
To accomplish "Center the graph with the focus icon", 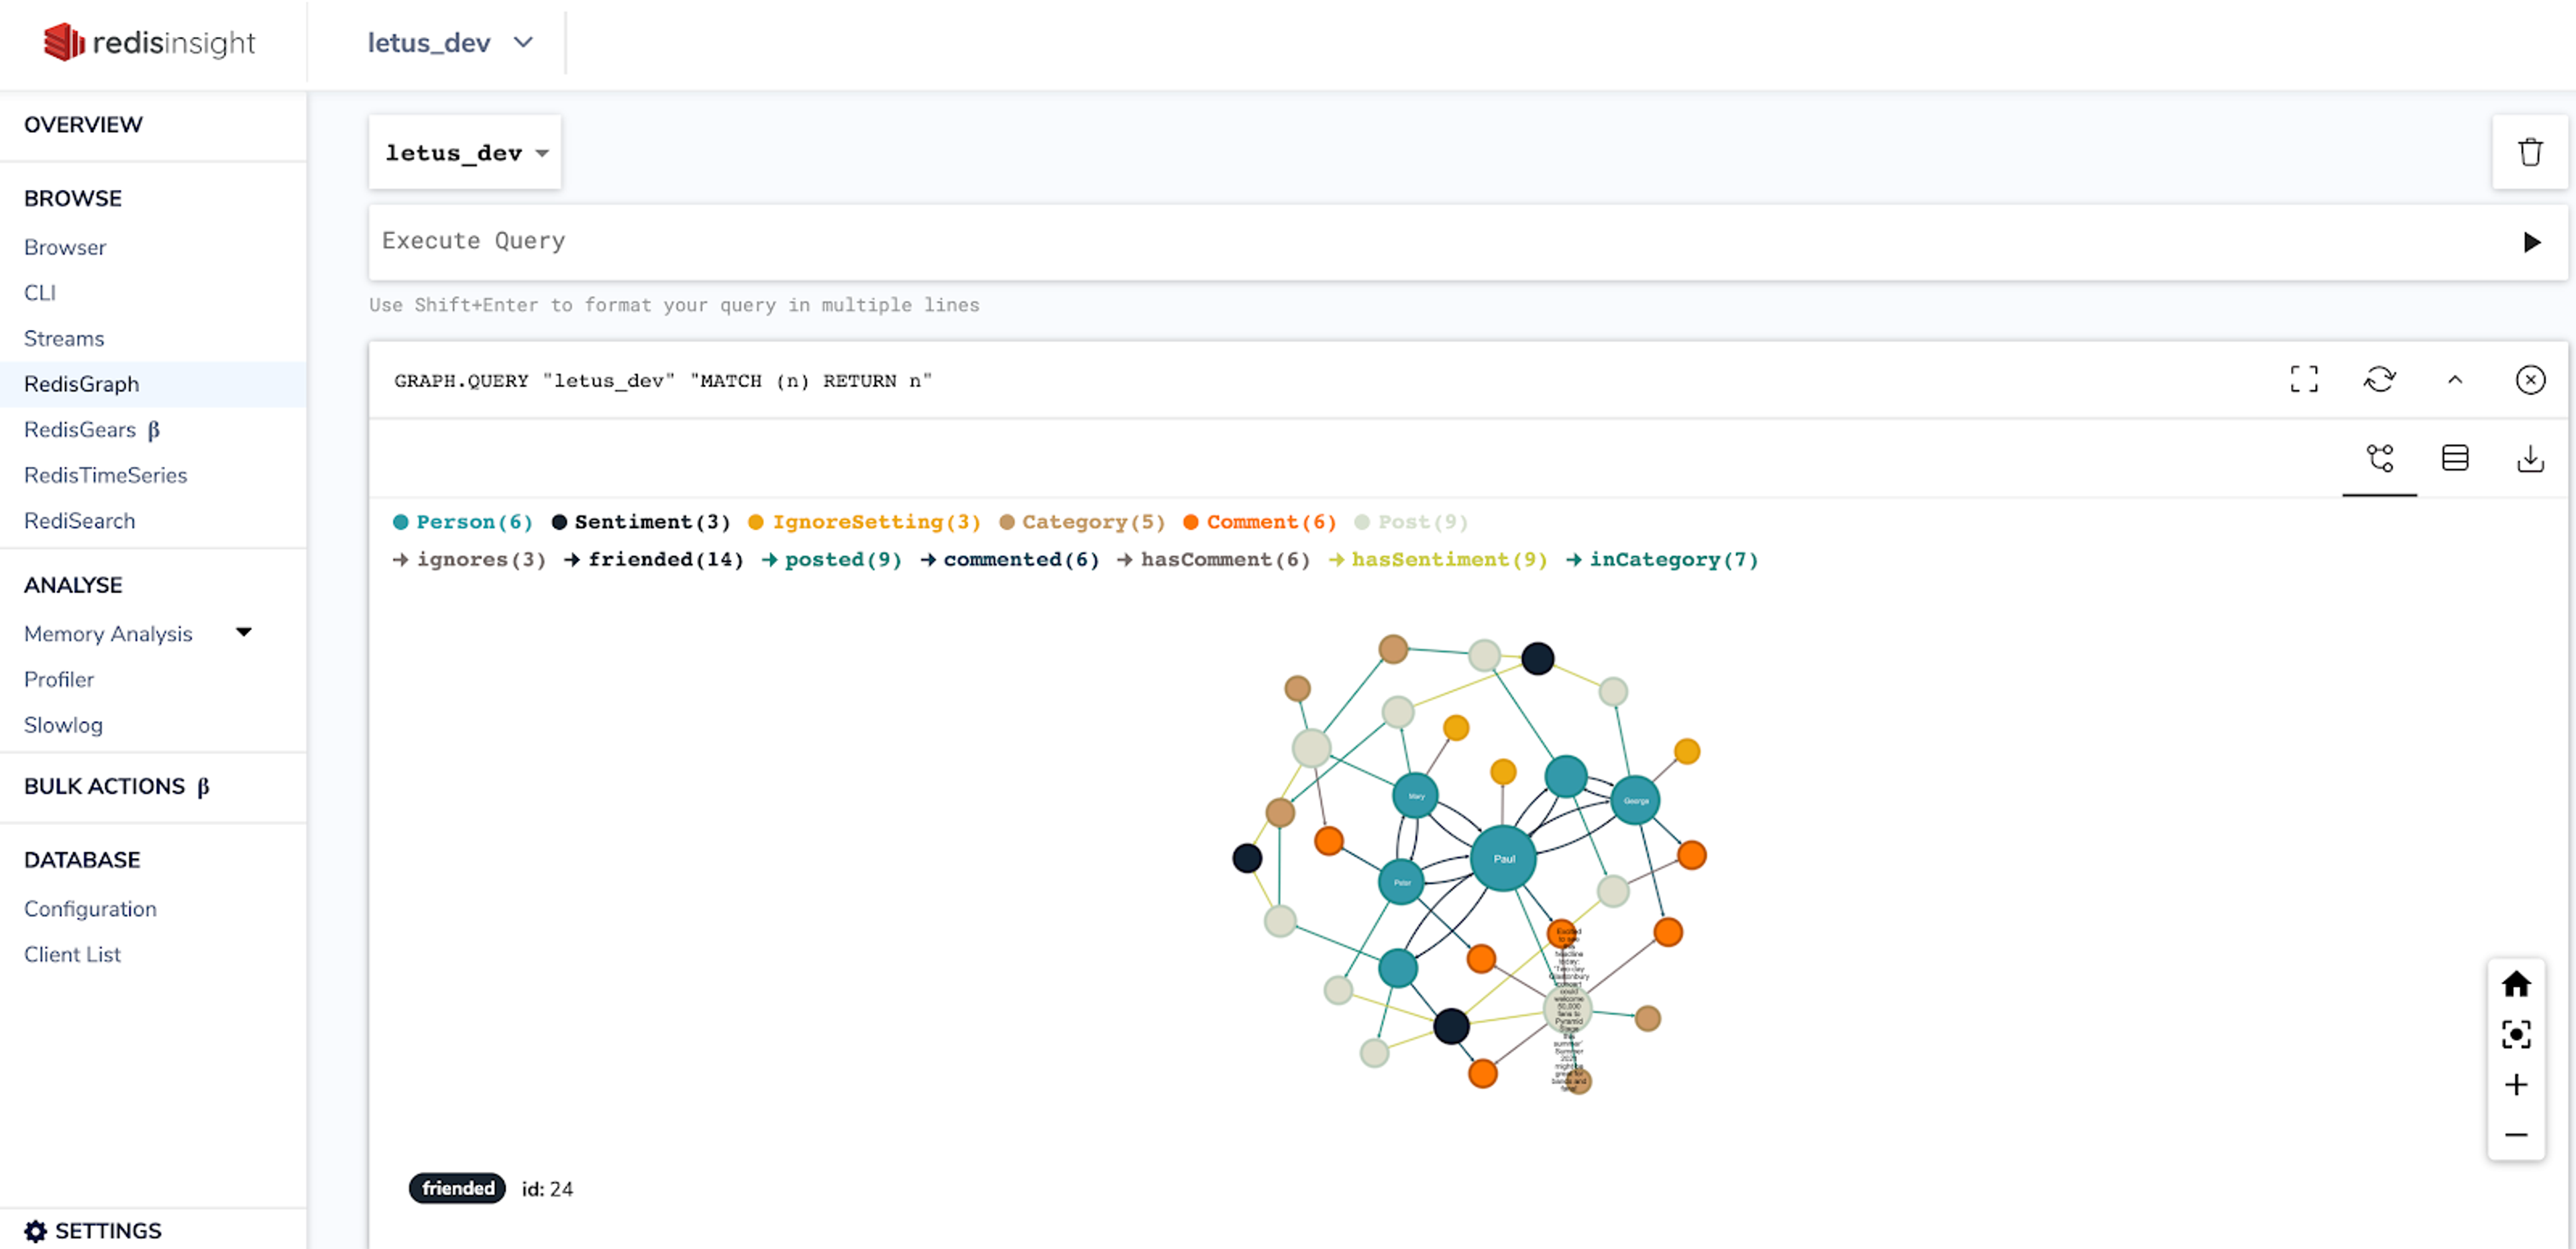I will [2516, 1034].
